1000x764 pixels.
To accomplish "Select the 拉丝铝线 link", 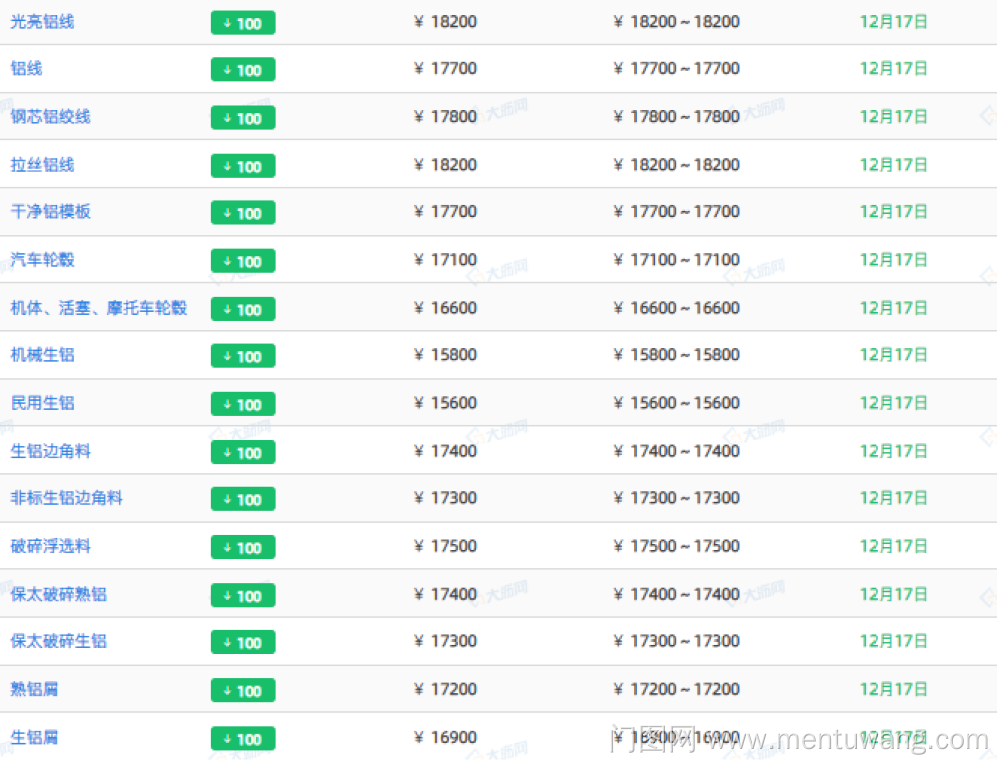I will point(42,165).
